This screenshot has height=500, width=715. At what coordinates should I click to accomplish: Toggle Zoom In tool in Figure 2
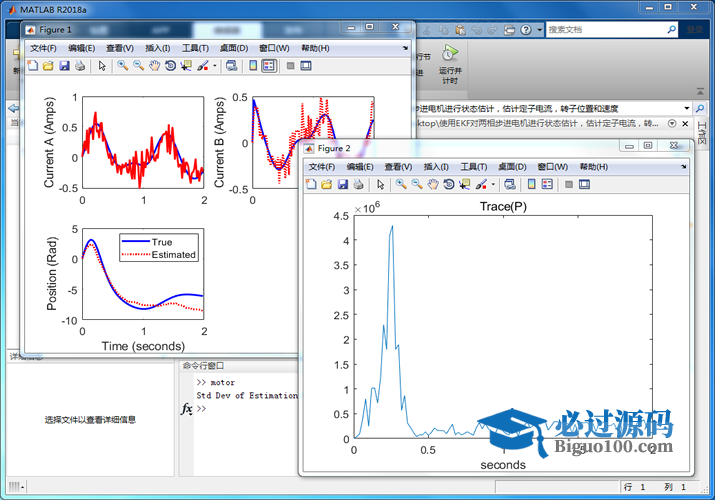(401, 185)
